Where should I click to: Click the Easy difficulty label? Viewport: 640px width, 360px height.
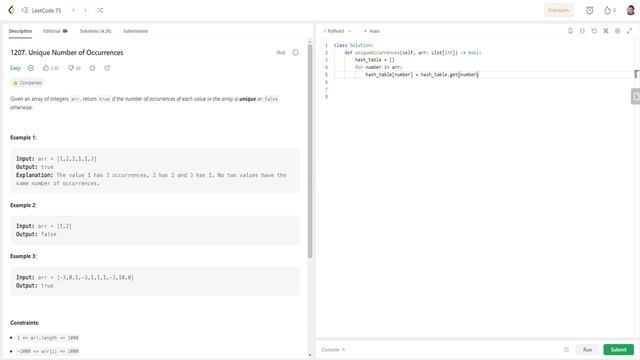(x=15, y=68)
